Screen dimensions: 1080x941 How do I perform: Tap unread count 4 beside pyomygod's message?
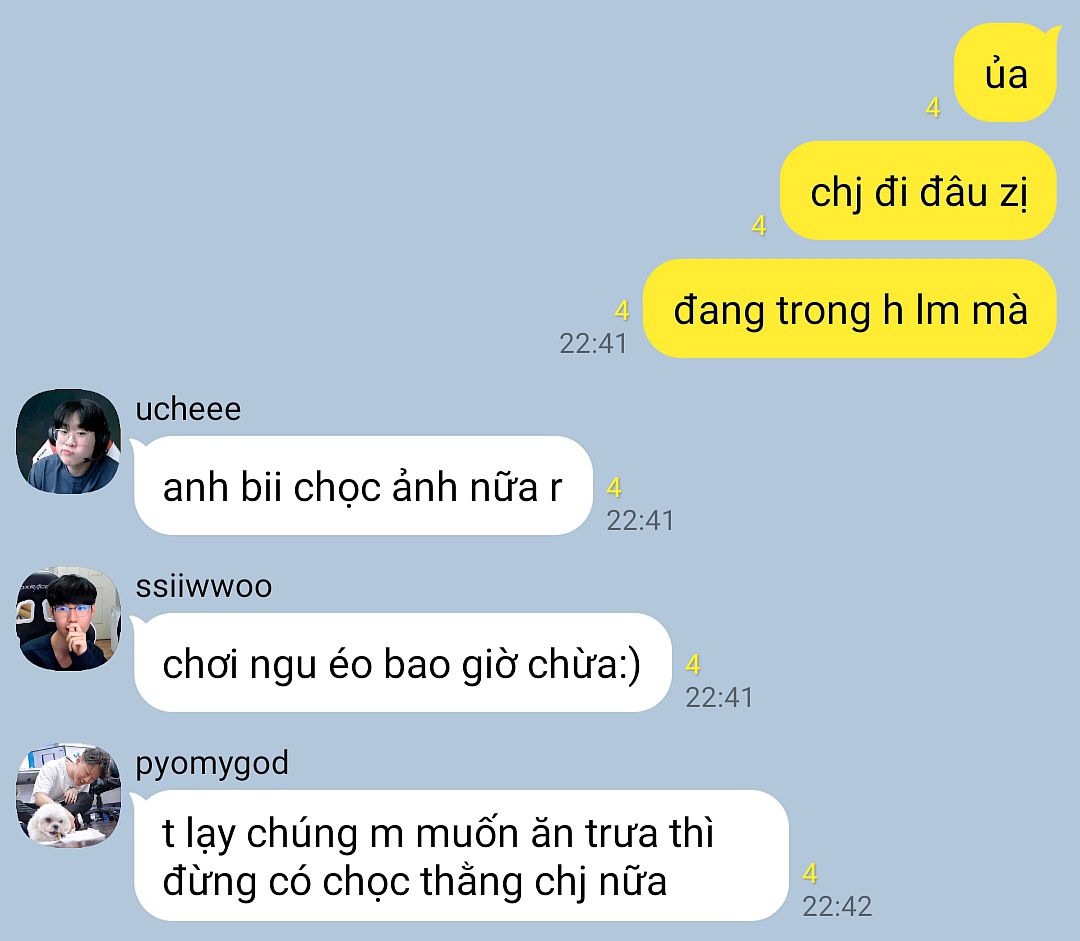[811, 873]
